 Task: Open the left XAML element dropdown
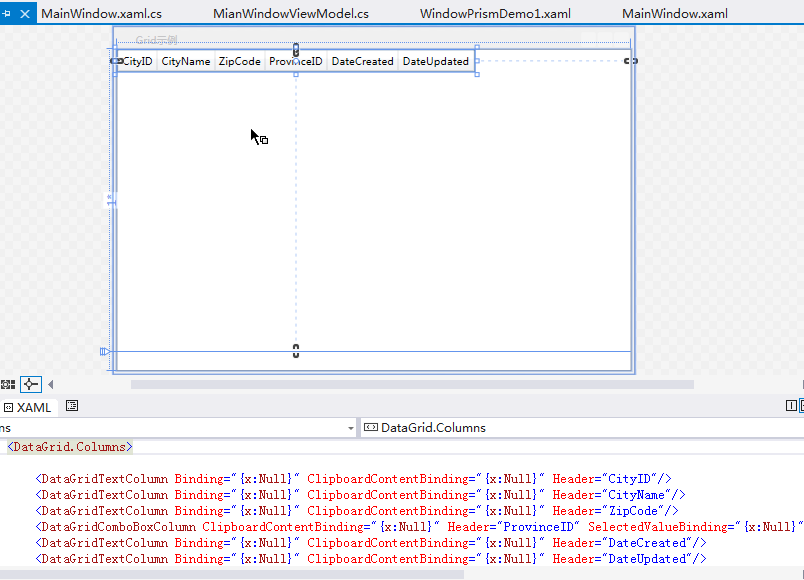(351, 428)
